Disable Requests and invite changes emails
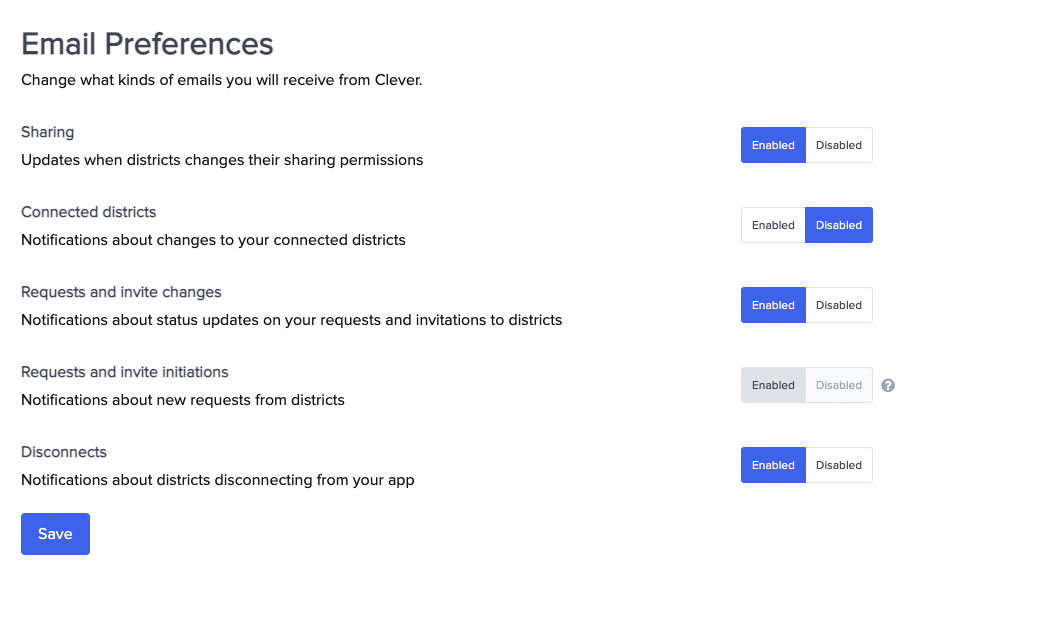The width and height of the screenshot is (1059, 625). tap(838, 305)
